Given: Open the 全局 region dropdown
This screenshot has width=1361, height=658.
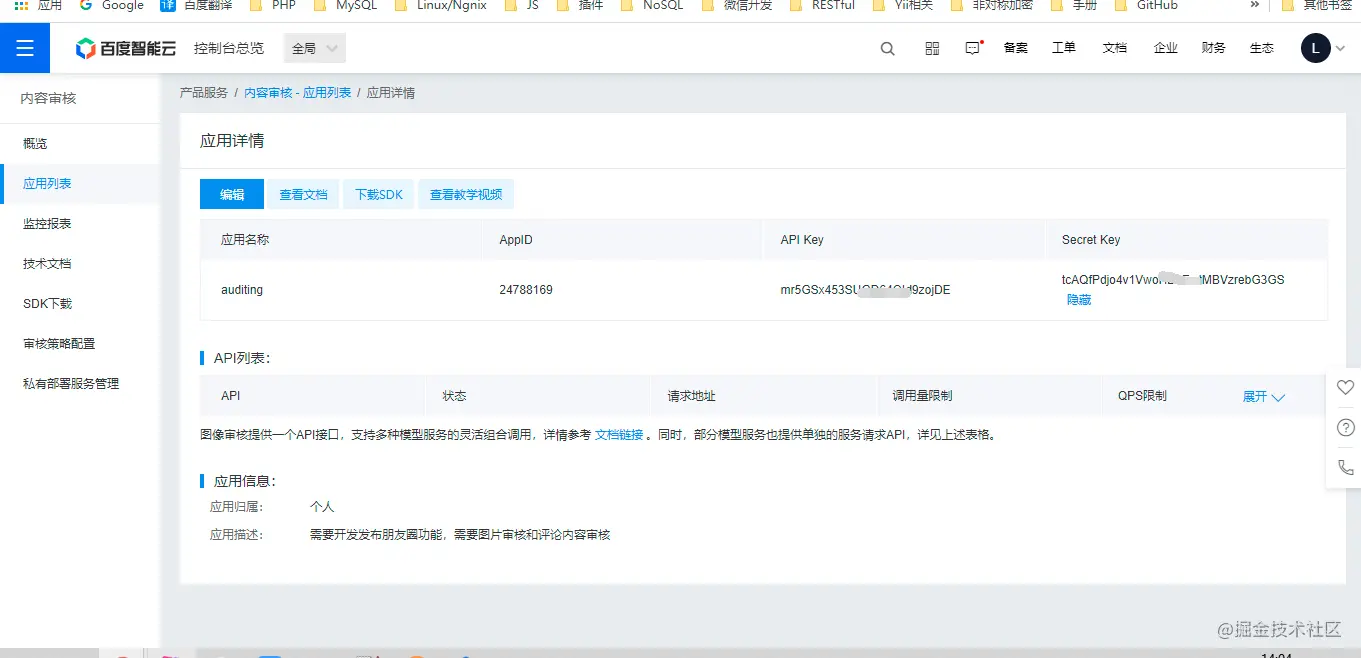Looking at the screenshot, I should 315,48.
